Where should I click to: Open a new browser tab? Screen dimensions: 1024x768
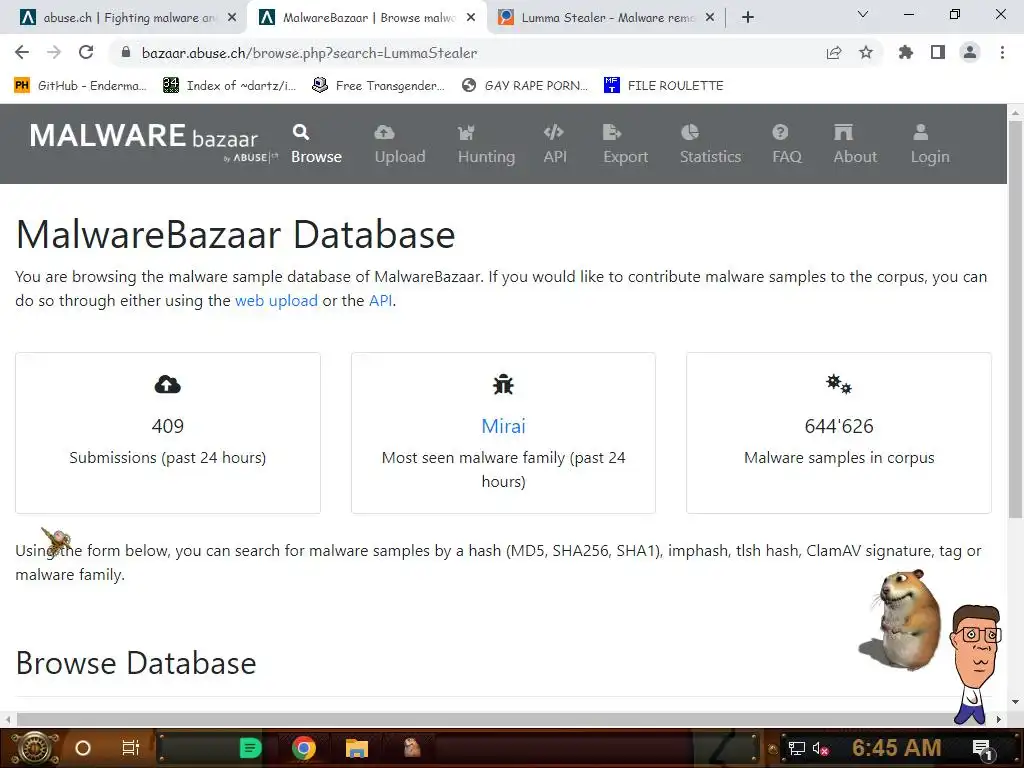748,18
